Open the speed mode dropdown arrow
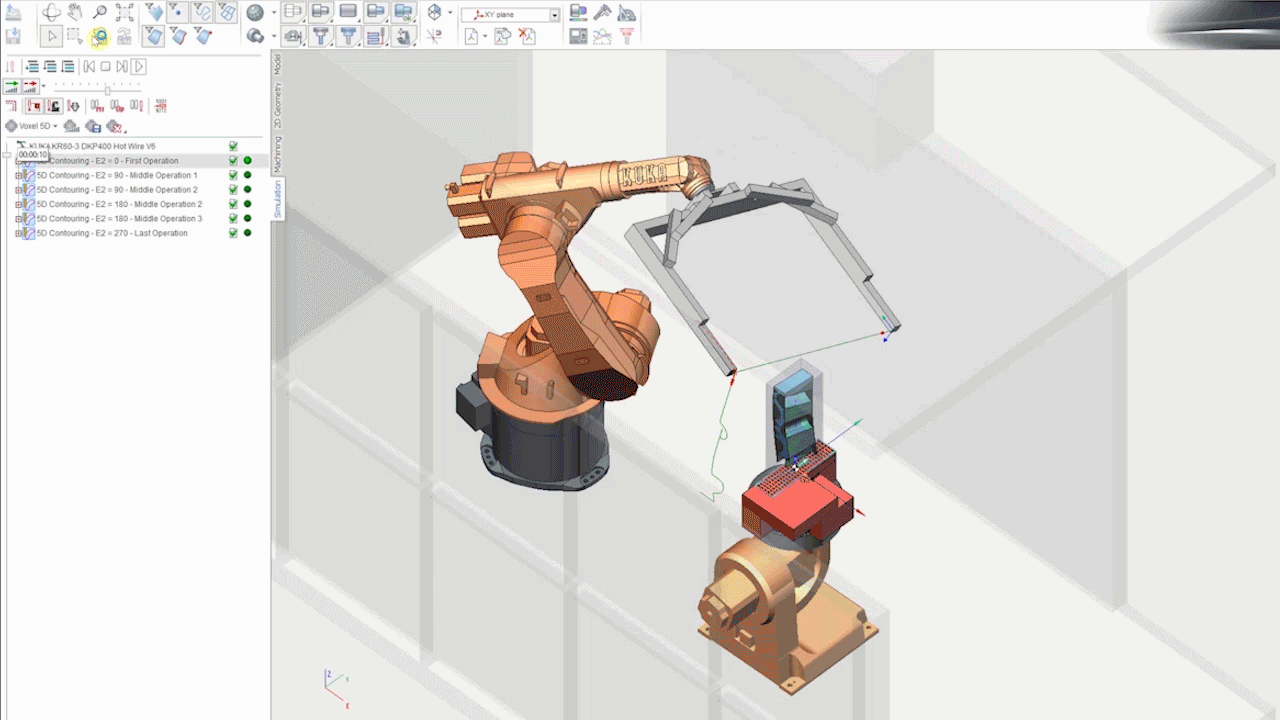1280x720 pixels. click(44, 86)
